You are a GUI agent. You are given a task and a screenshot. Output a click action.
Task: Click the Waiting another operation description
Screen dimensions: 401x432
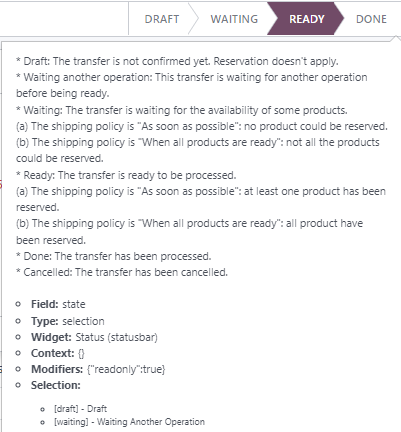(192, 85)
